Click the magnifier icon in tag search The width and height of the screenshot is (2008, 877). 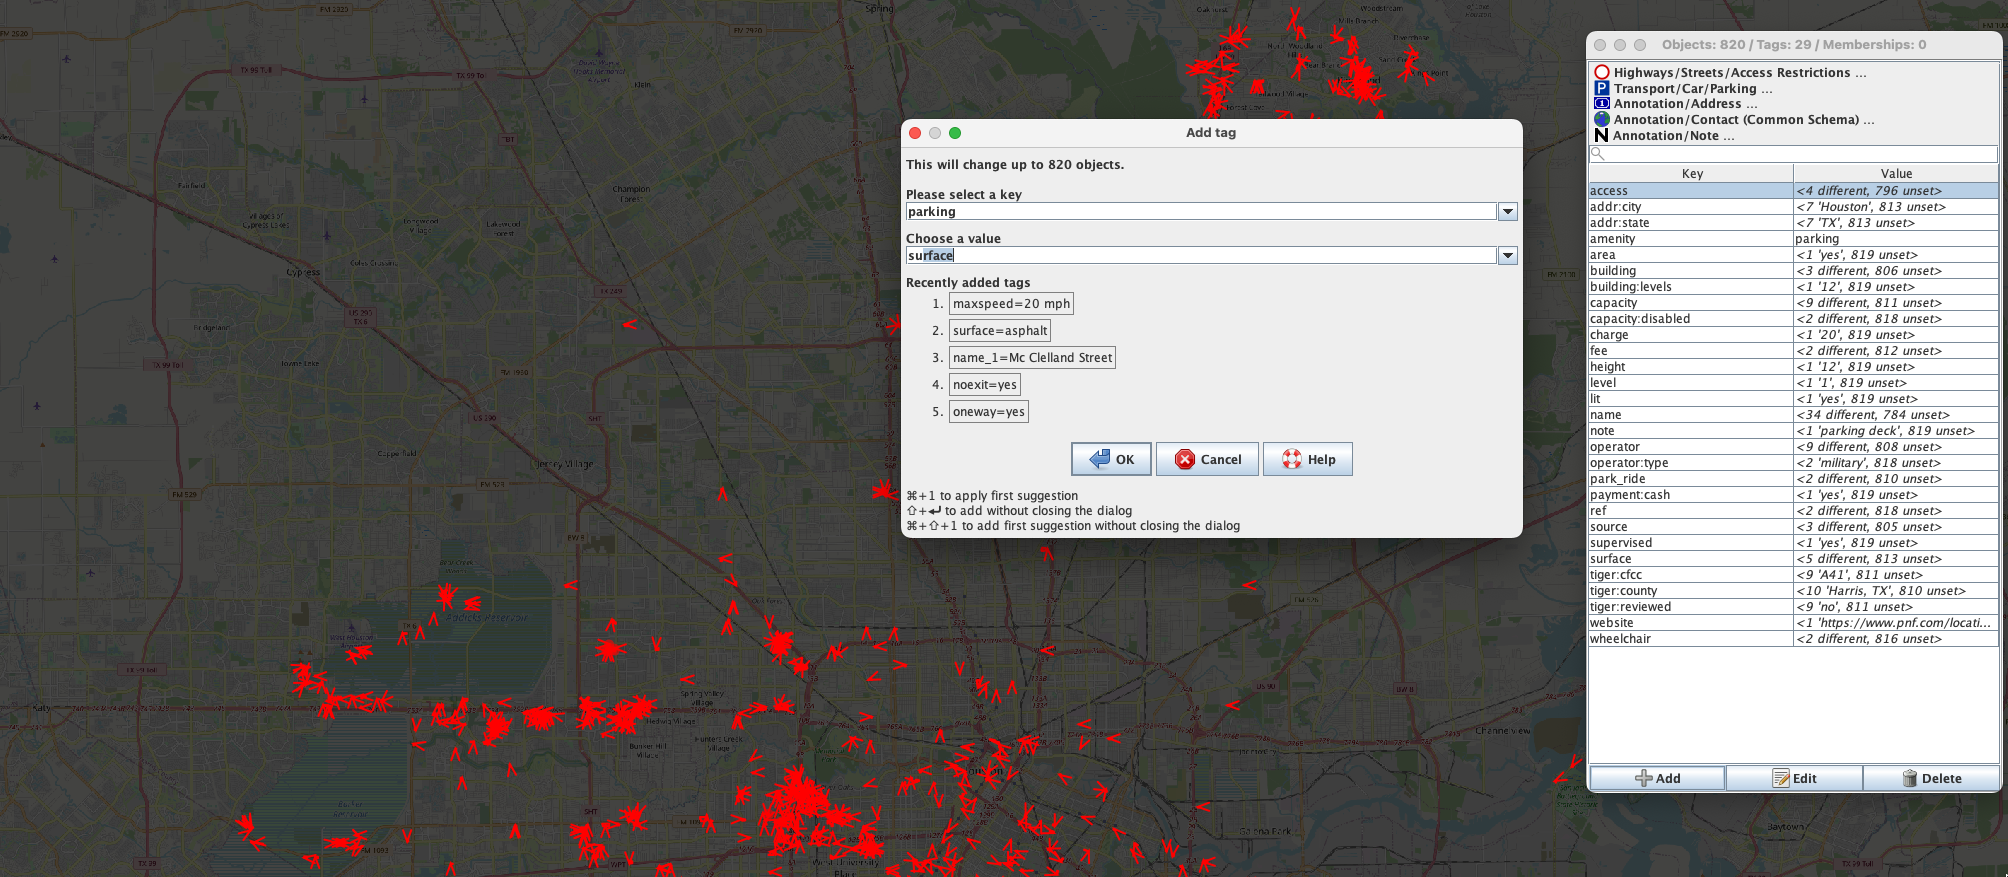tap(1597, 154)
